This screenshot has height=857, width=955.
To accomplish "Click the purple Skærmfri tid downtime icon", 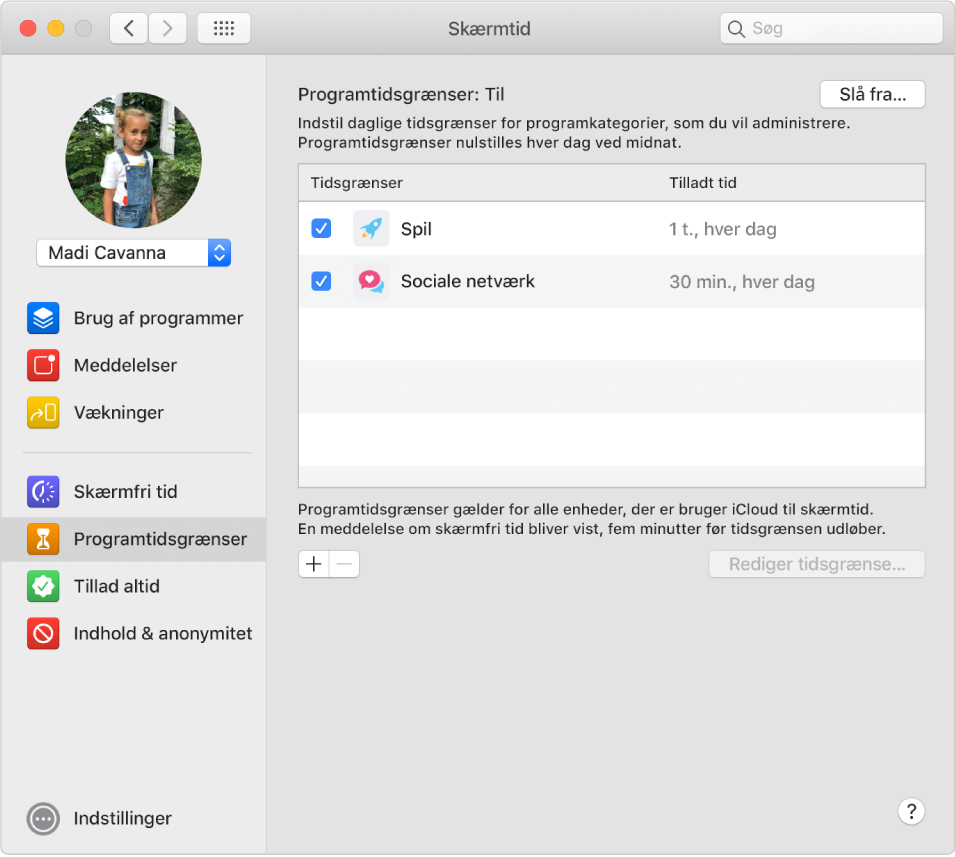I will pos(43,492).
